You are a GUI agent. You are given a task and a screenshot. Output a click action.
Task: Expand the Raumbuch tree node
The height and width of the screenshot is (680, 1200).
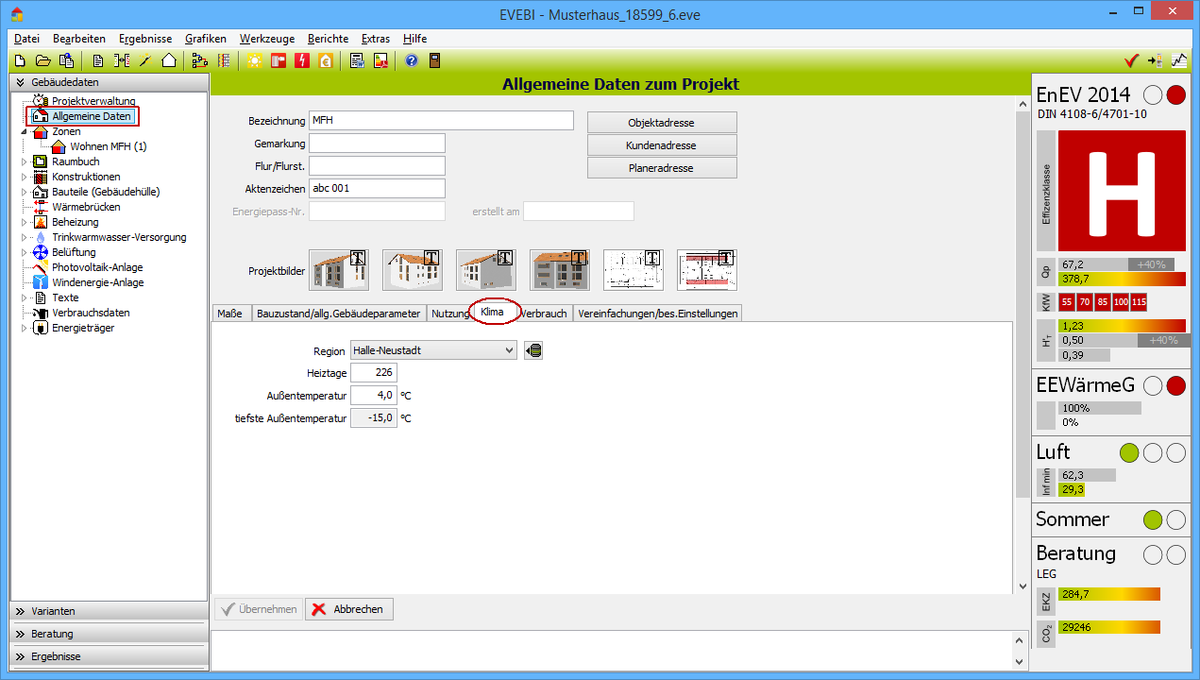pyautogui.click(x=25, y=161)
